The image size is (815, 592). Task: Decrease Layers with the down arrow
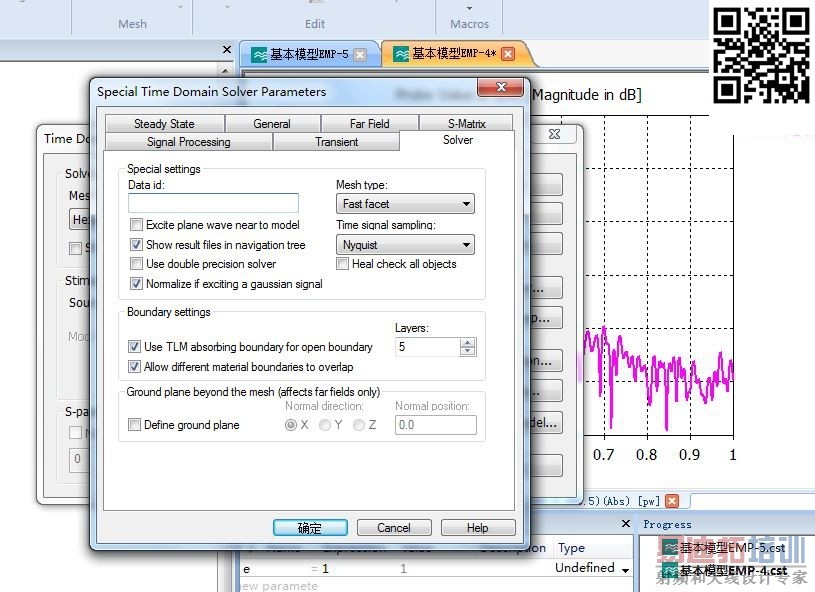[468, 351]
